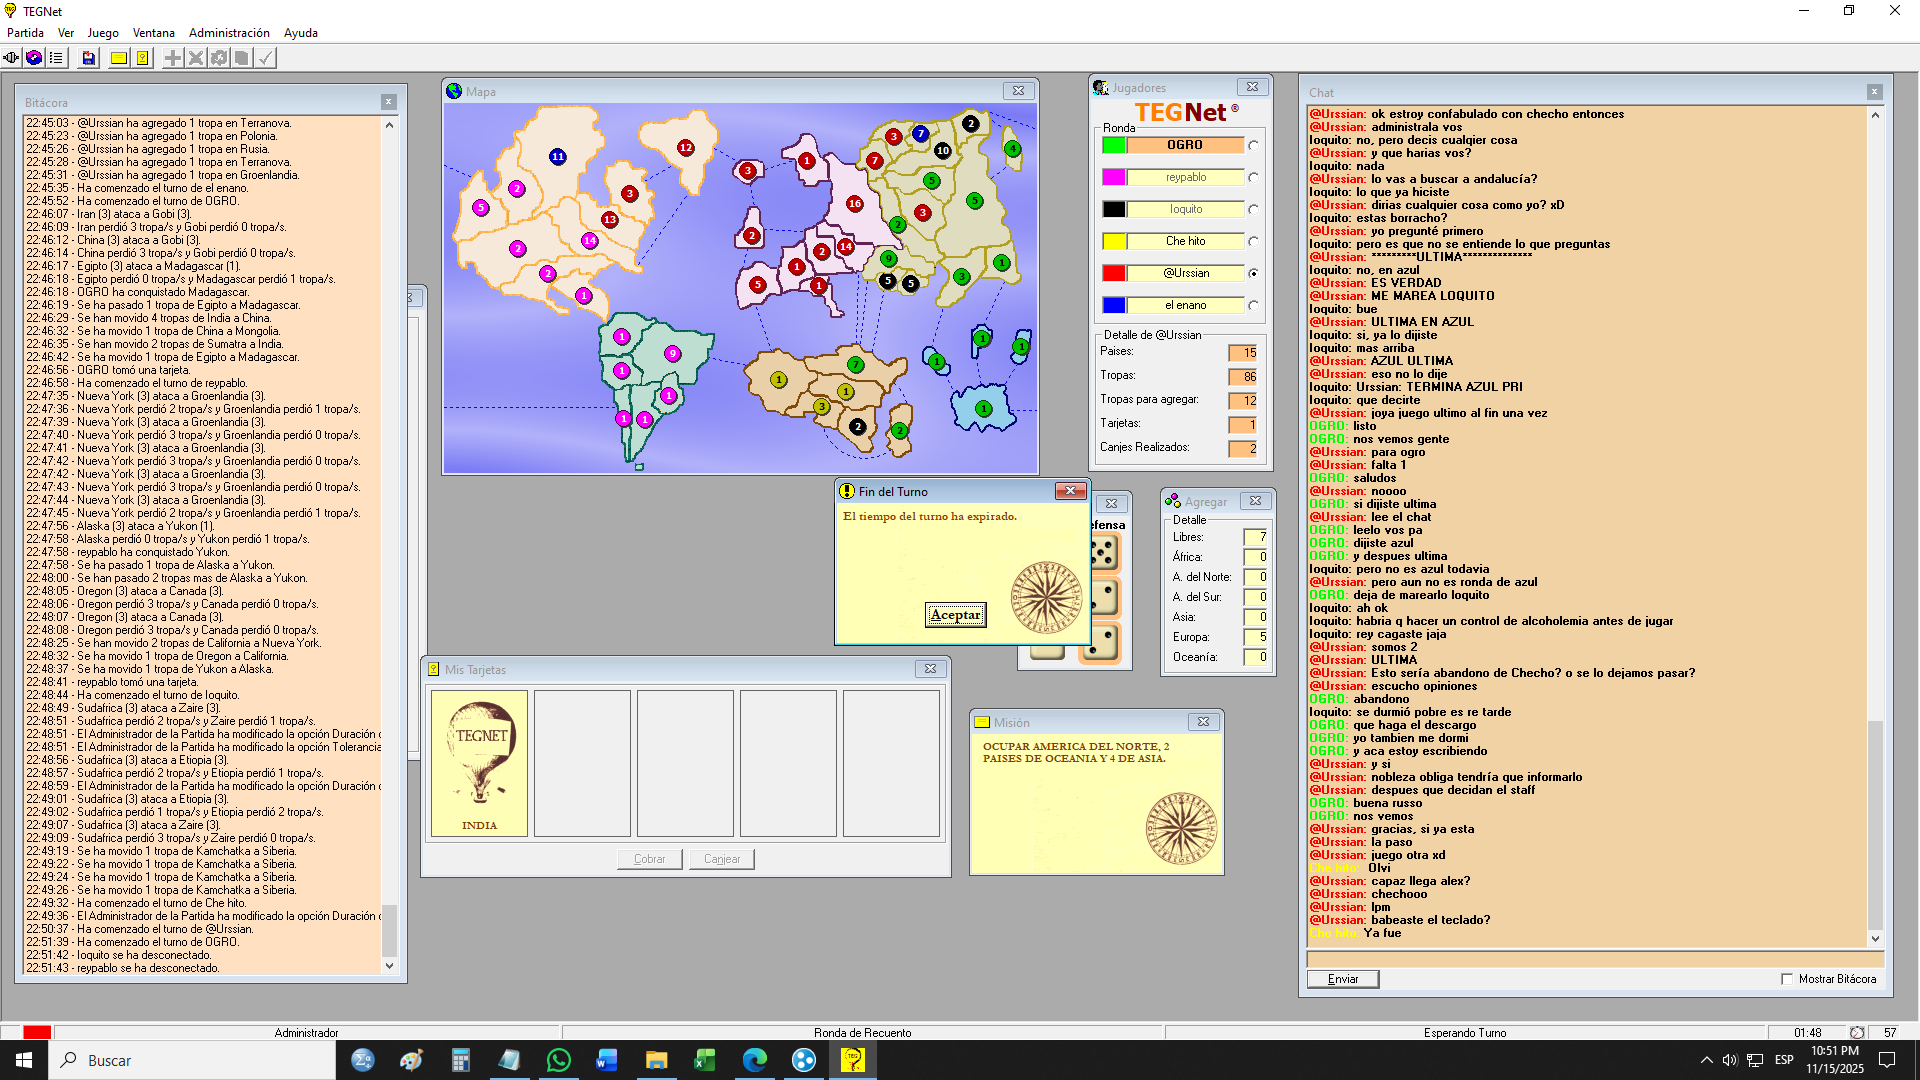Click the yellow mission card toolbar icon
This screenshot has width=1920, height=1080.
(x=119, y=58)
